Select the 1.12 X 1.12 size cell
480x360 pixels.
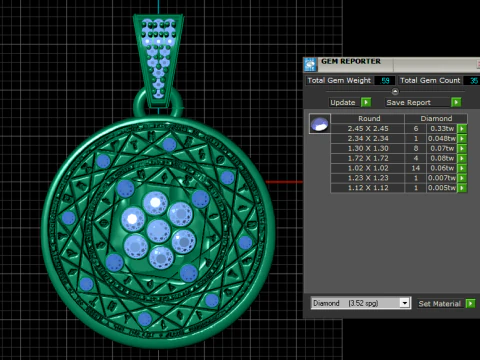point(368,188)
